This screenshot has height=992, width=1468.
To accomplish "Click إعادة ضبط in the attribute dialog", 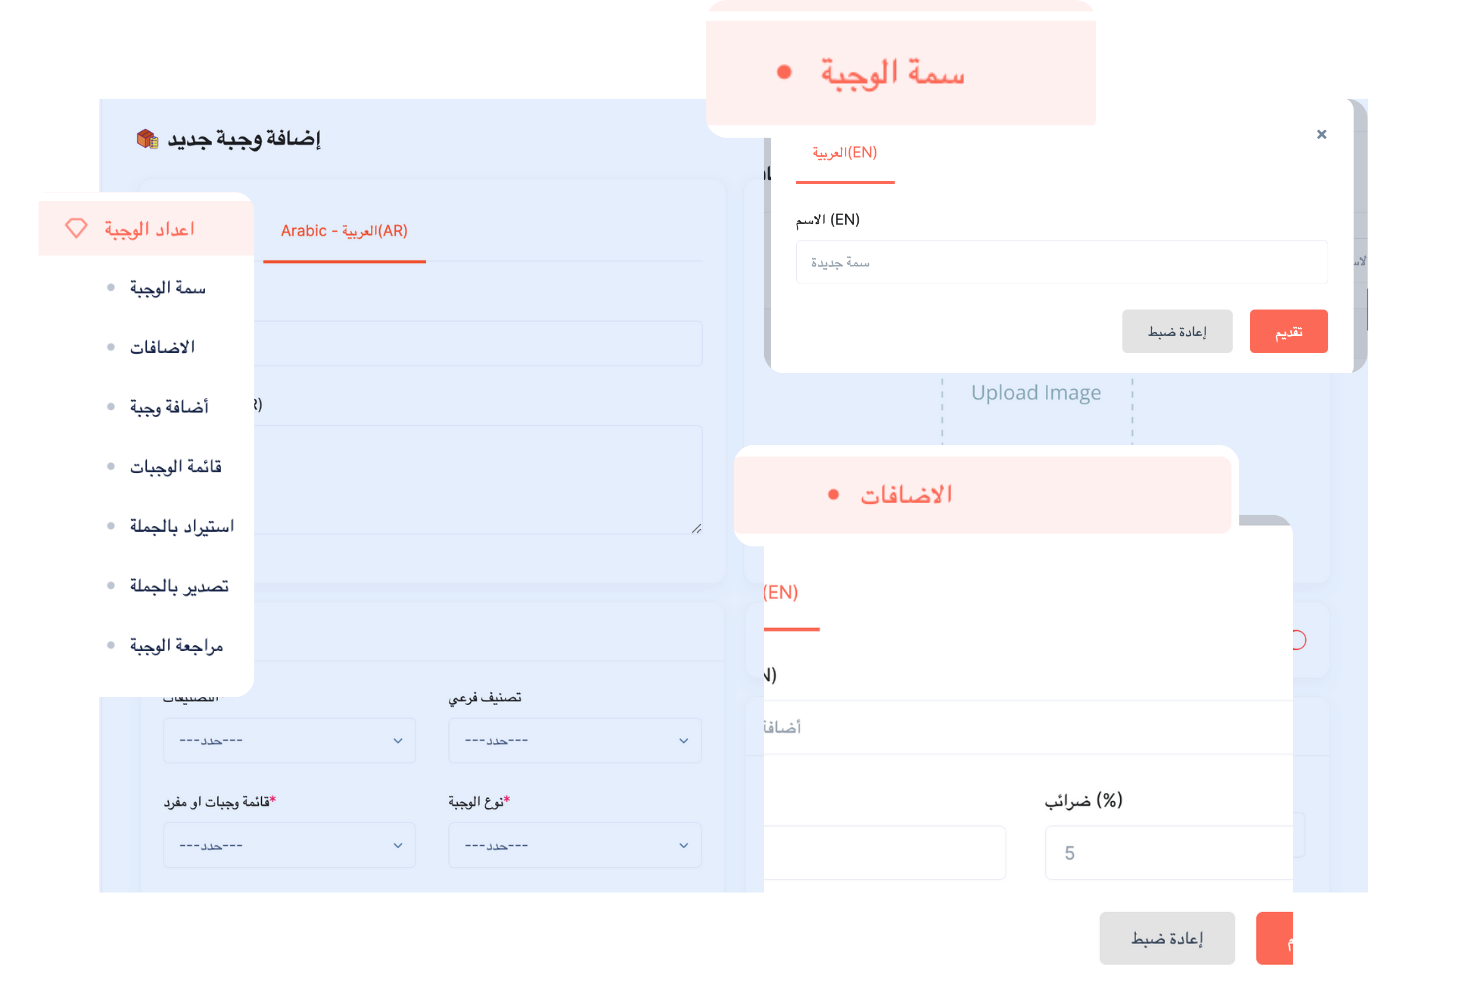I will (x=1176, y=332).
